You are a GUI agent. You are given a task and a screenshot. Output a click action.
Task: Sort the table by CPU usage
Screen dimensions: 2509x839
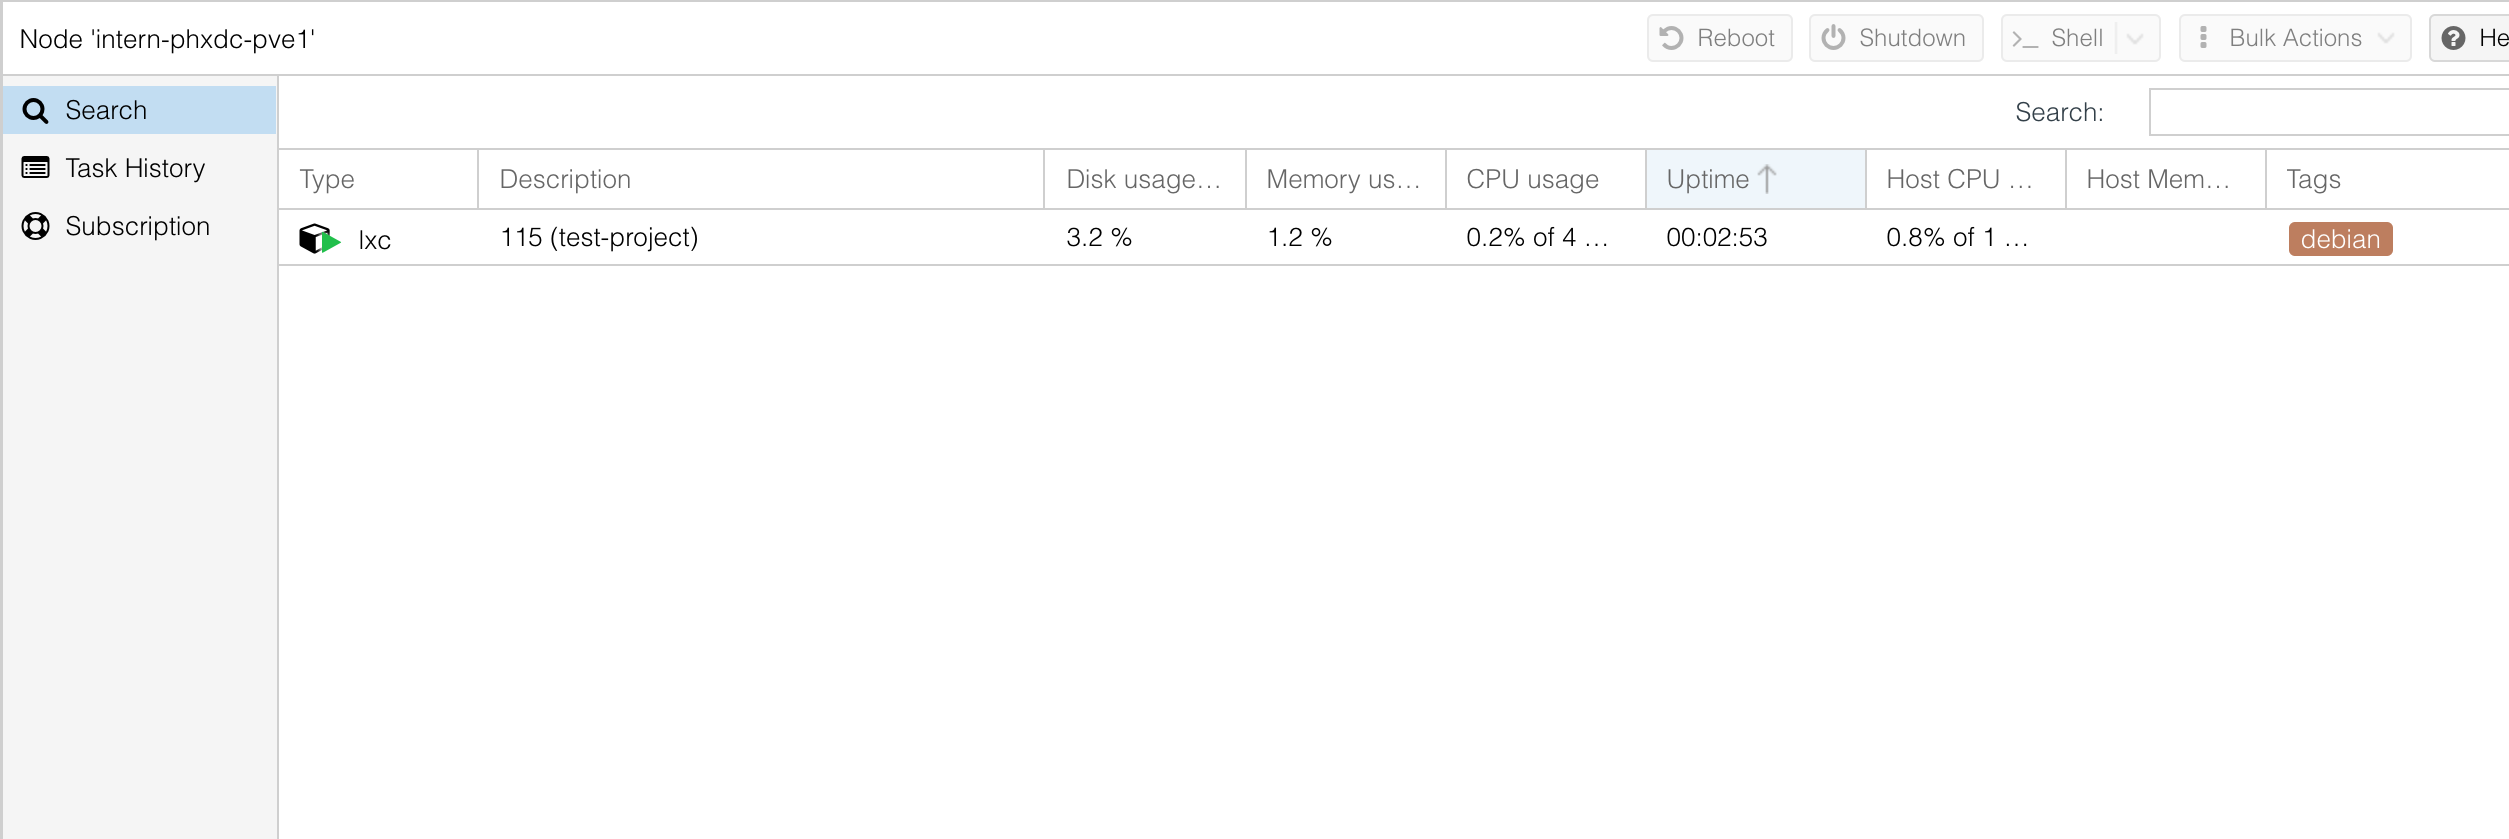(1531, 178)
